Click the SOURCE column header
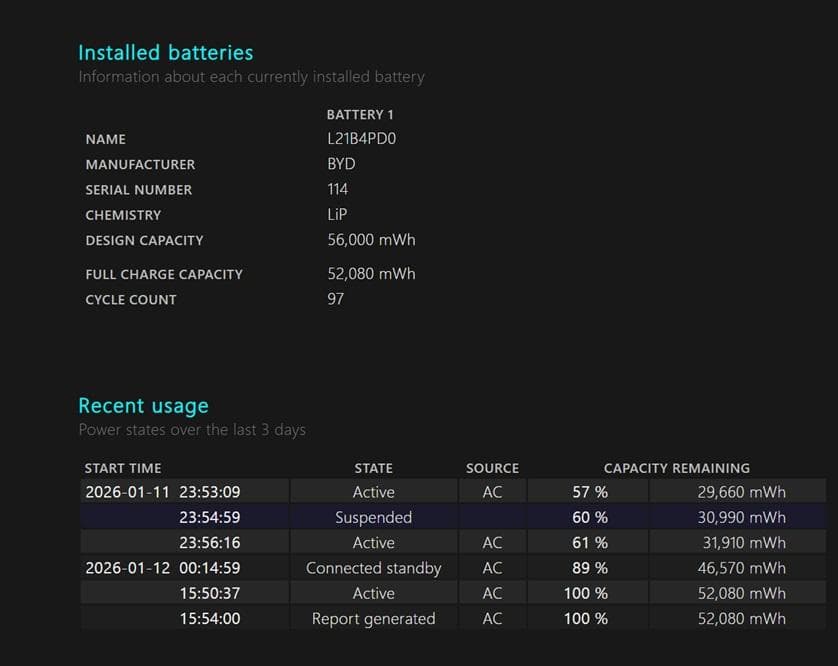 492,468
